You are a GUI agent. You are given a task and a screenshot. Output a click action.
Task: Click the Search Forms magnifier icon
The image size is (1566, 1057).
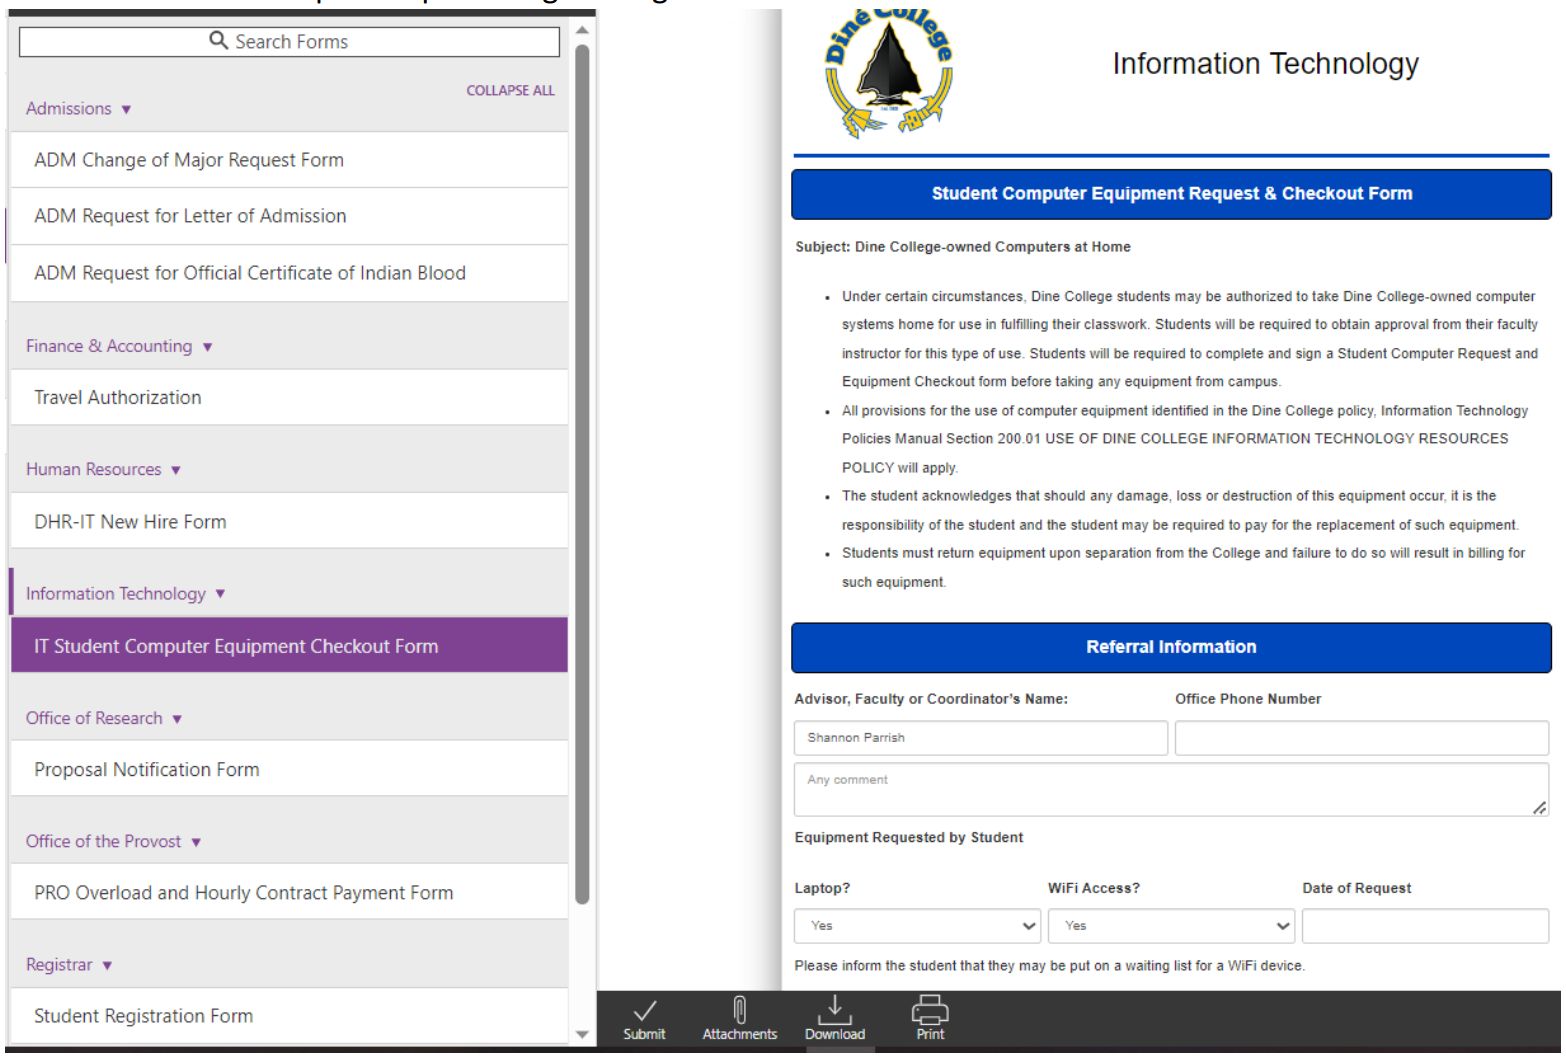point(218,40)
